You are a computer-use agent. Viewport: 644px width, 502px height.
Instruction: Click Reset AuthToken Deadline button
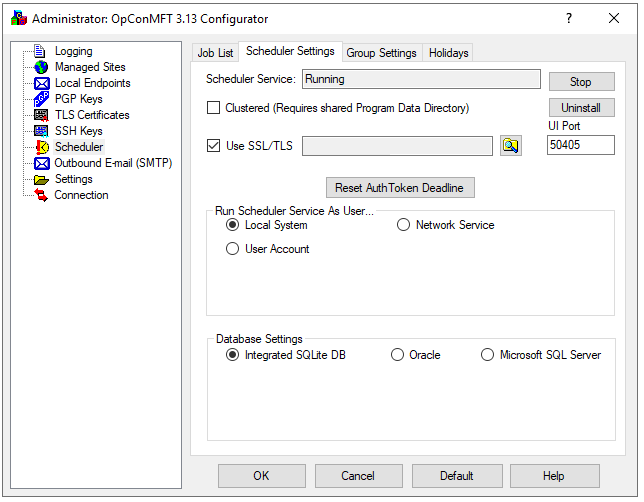400,188
